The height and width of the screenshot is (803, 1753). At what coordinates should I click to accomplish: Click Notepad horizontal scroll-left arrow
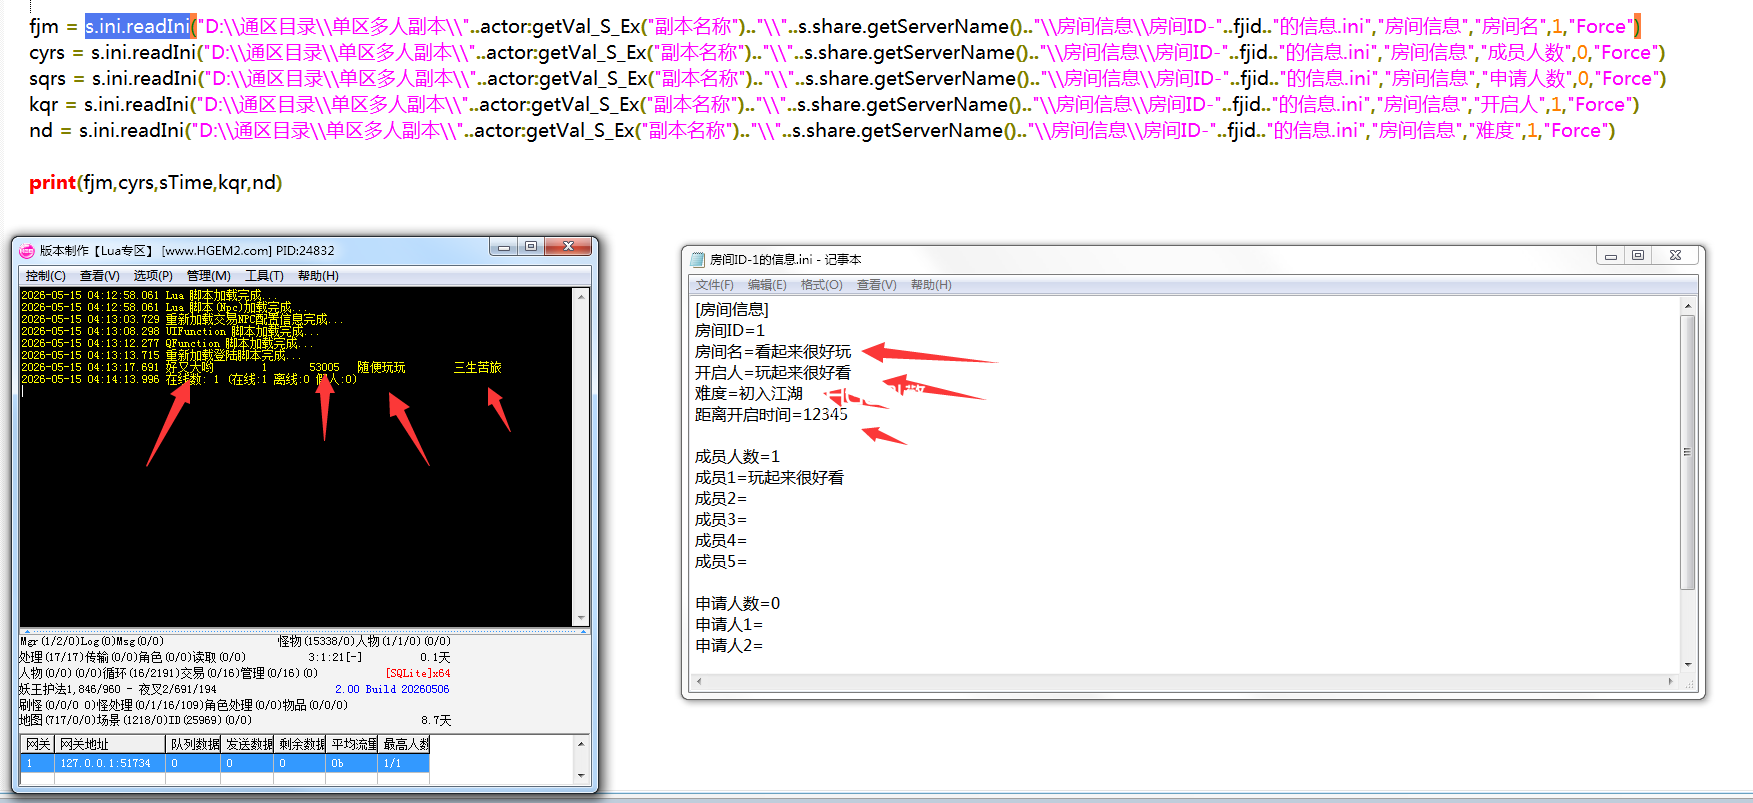point(698,681)
